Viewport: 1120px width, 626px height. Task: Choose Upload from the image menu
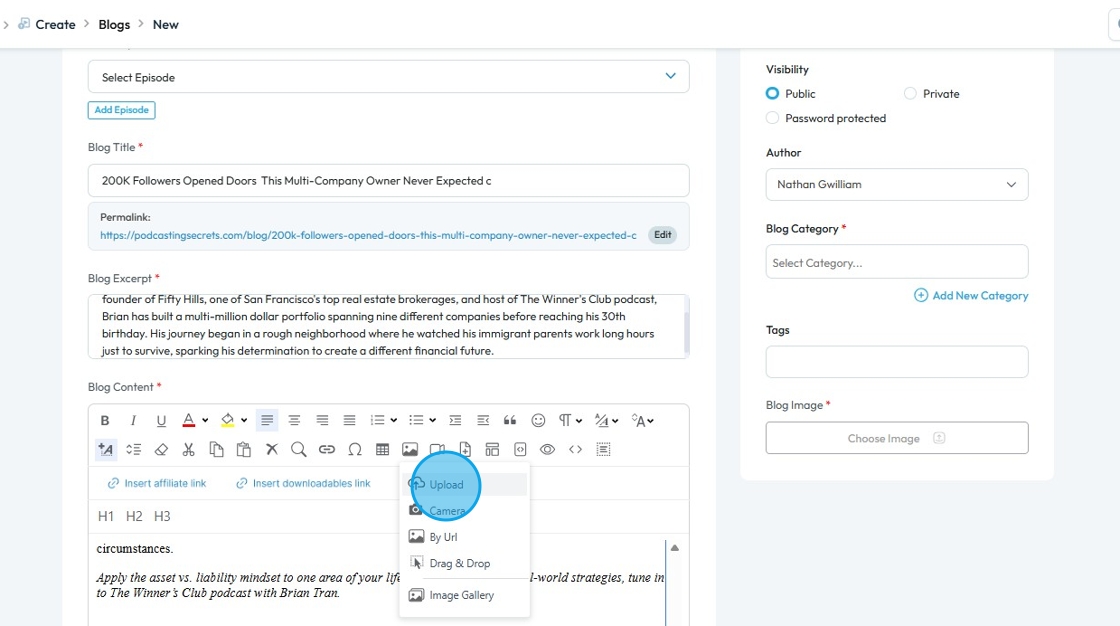465,485
